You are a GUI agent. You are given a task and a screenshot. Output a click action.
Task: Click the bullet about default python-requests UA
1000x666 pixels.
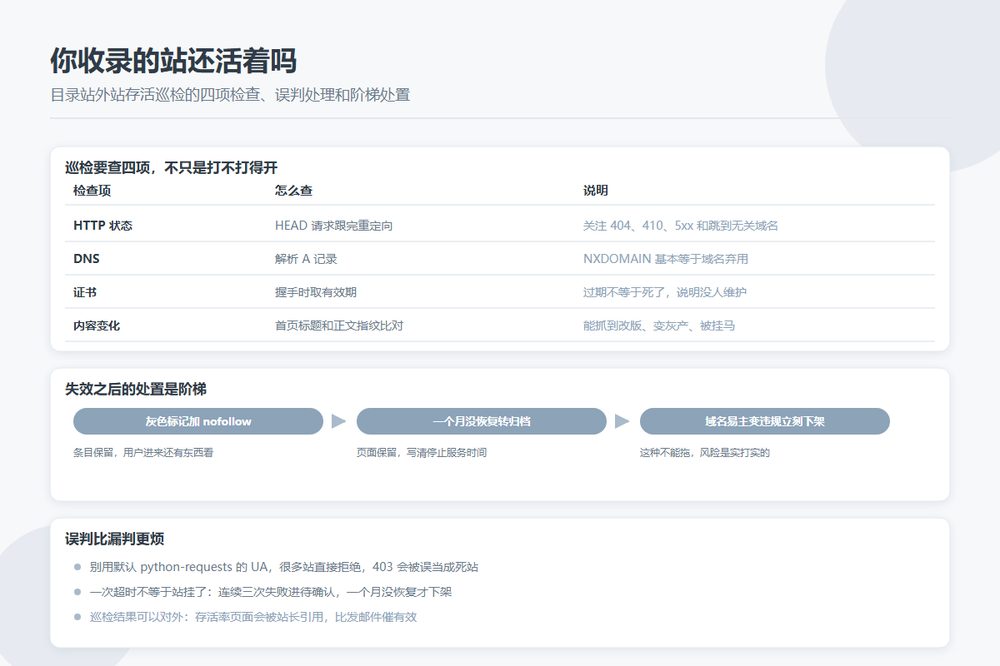tap(284, 566)
